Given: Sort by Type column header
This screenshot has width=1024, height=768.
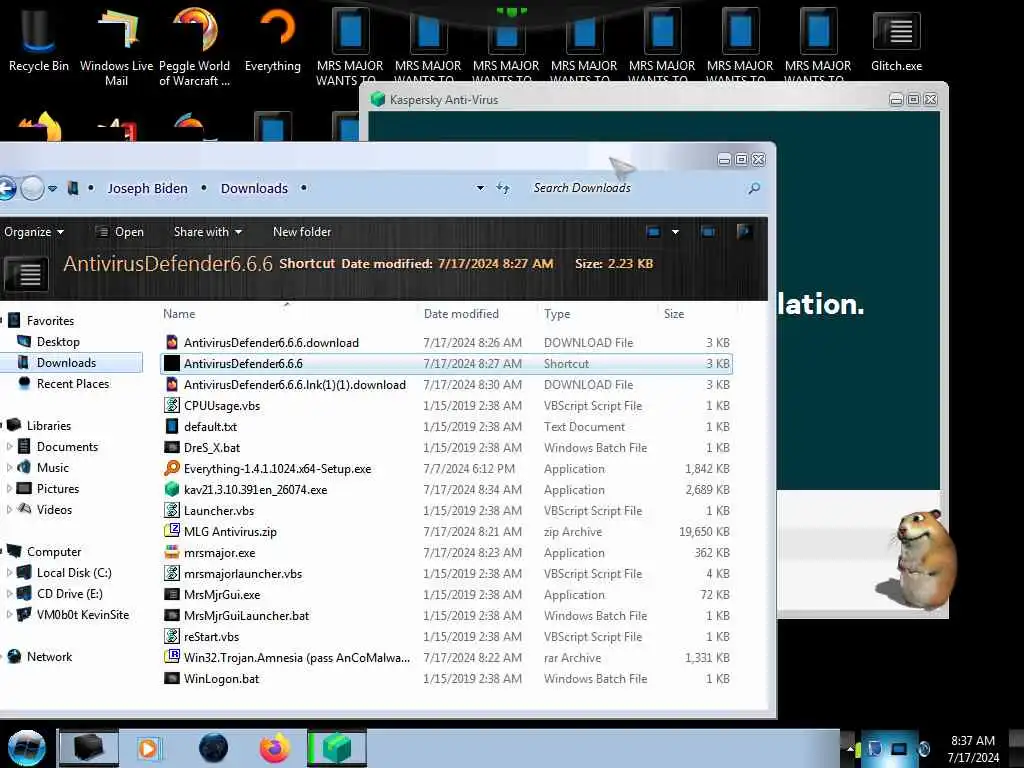Looking at the screenshot, I should click(557, 313).
